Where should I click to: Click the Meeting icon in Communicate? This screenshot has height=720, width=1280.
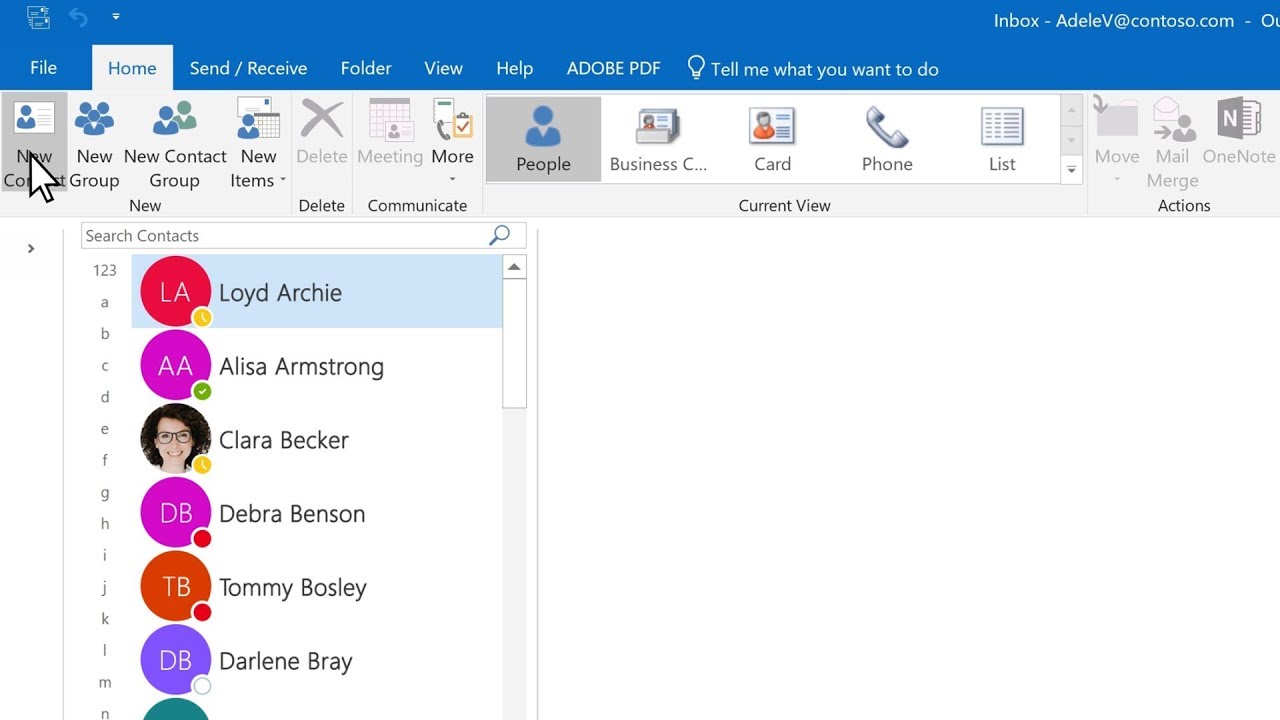click(x=390, y=118)
